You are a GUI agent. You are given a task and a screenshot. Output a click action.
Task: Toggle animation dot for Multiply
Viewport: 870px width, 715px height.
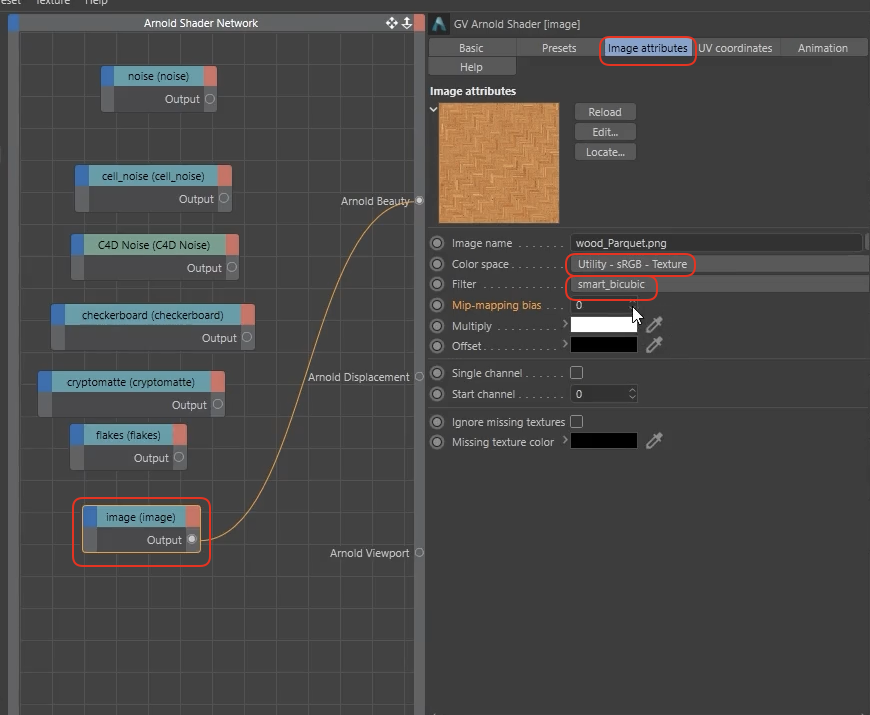(x=437, y=326)
